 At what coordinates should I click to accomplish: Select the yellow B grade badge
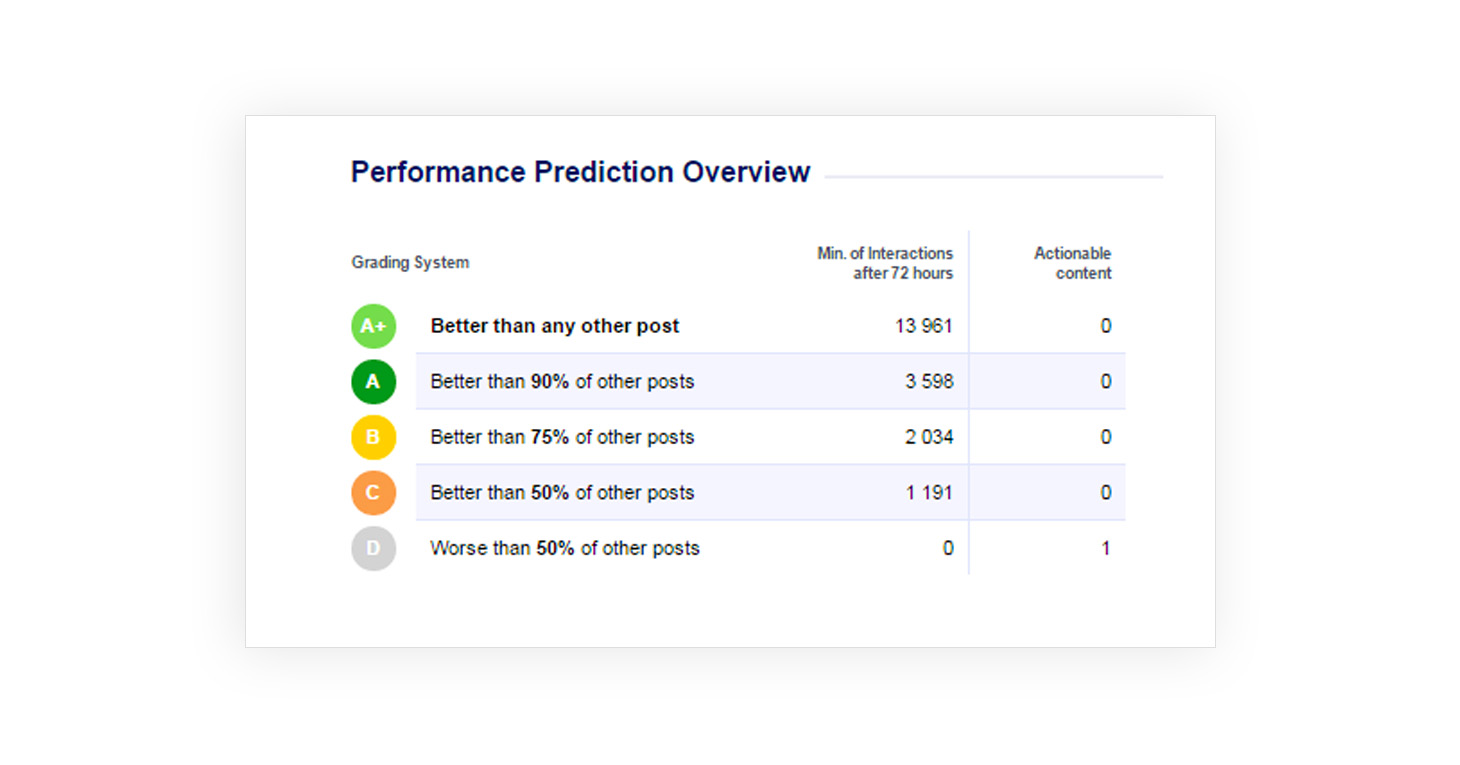click(x=373, y=437)
